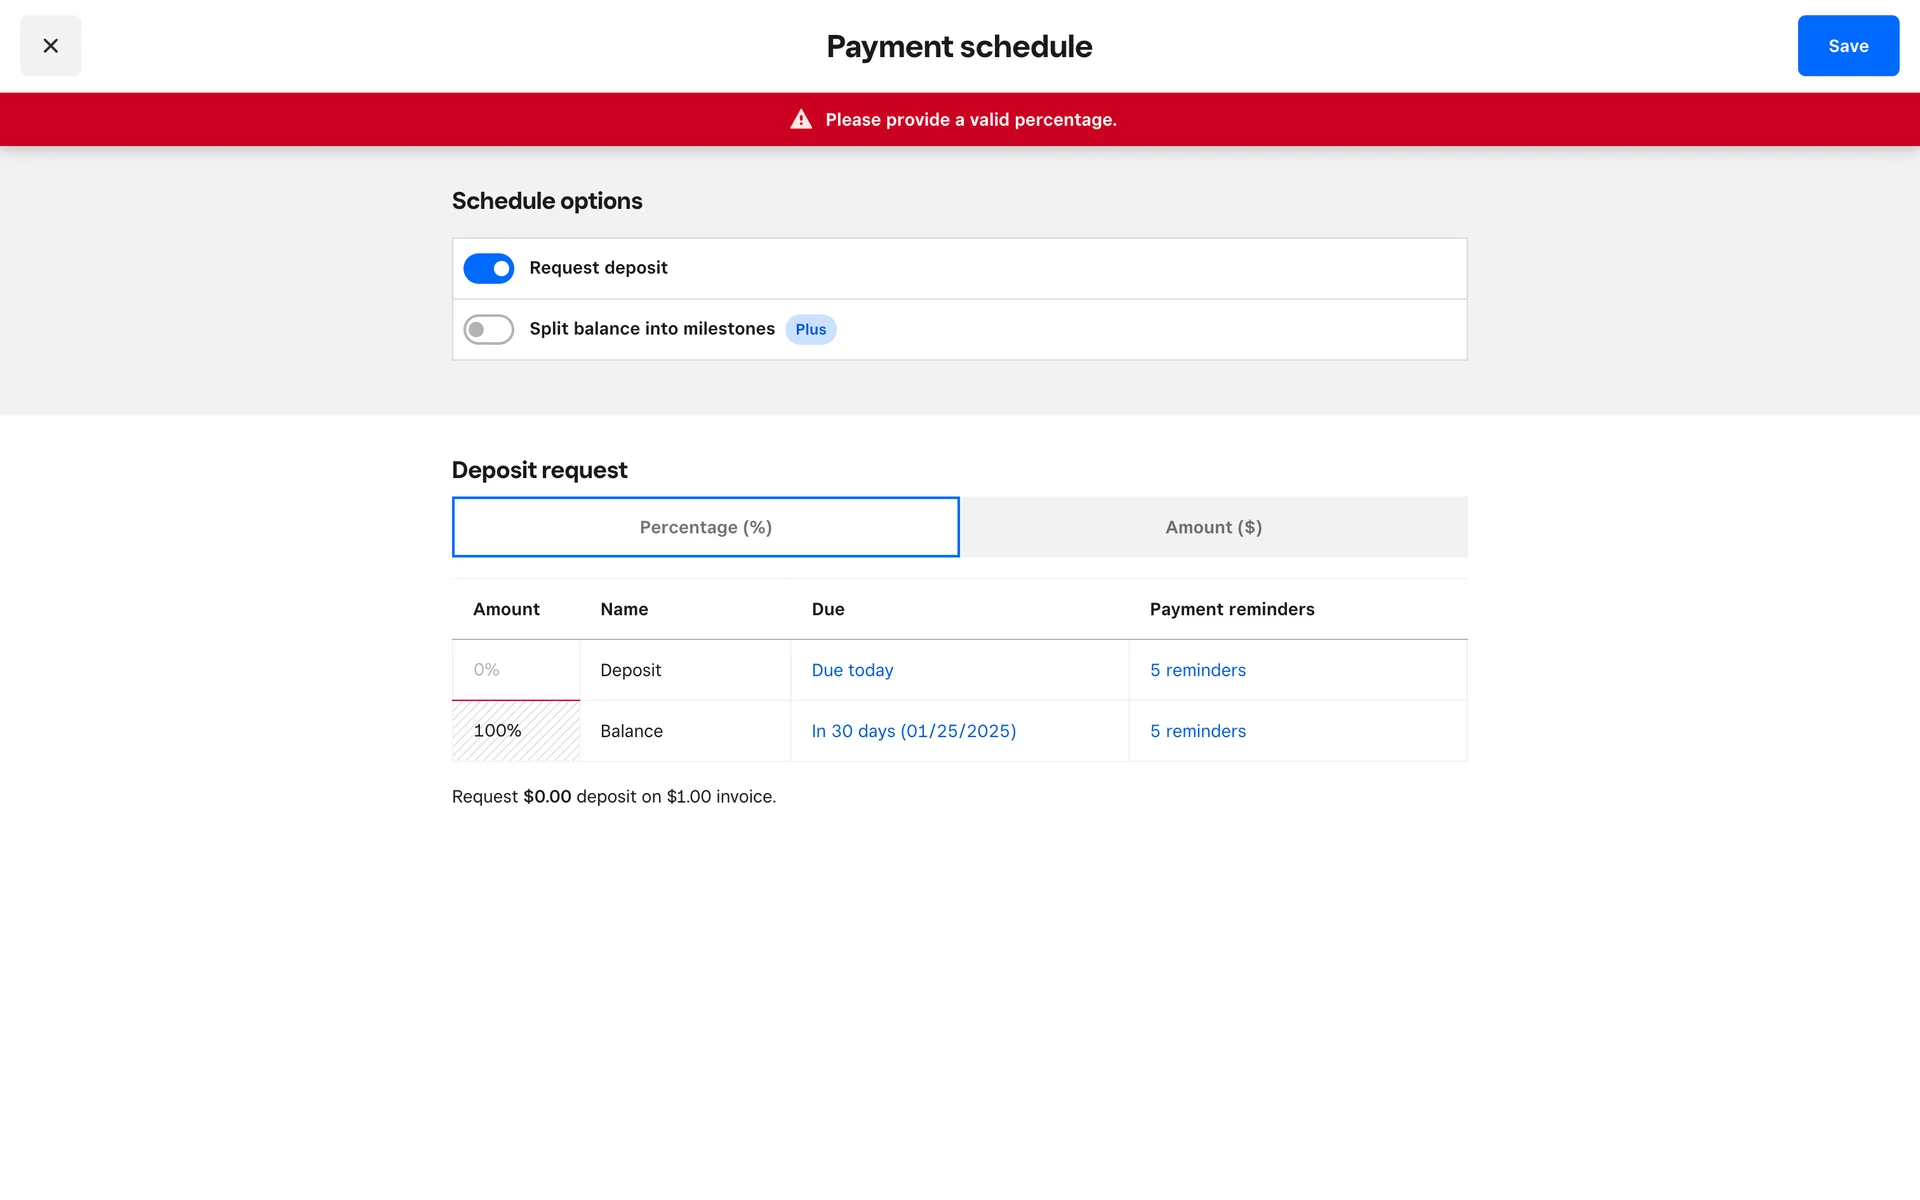Viewport: 1920px width, 1200px height.
Task: Open the Due today date option
Action: coord(852,670)
